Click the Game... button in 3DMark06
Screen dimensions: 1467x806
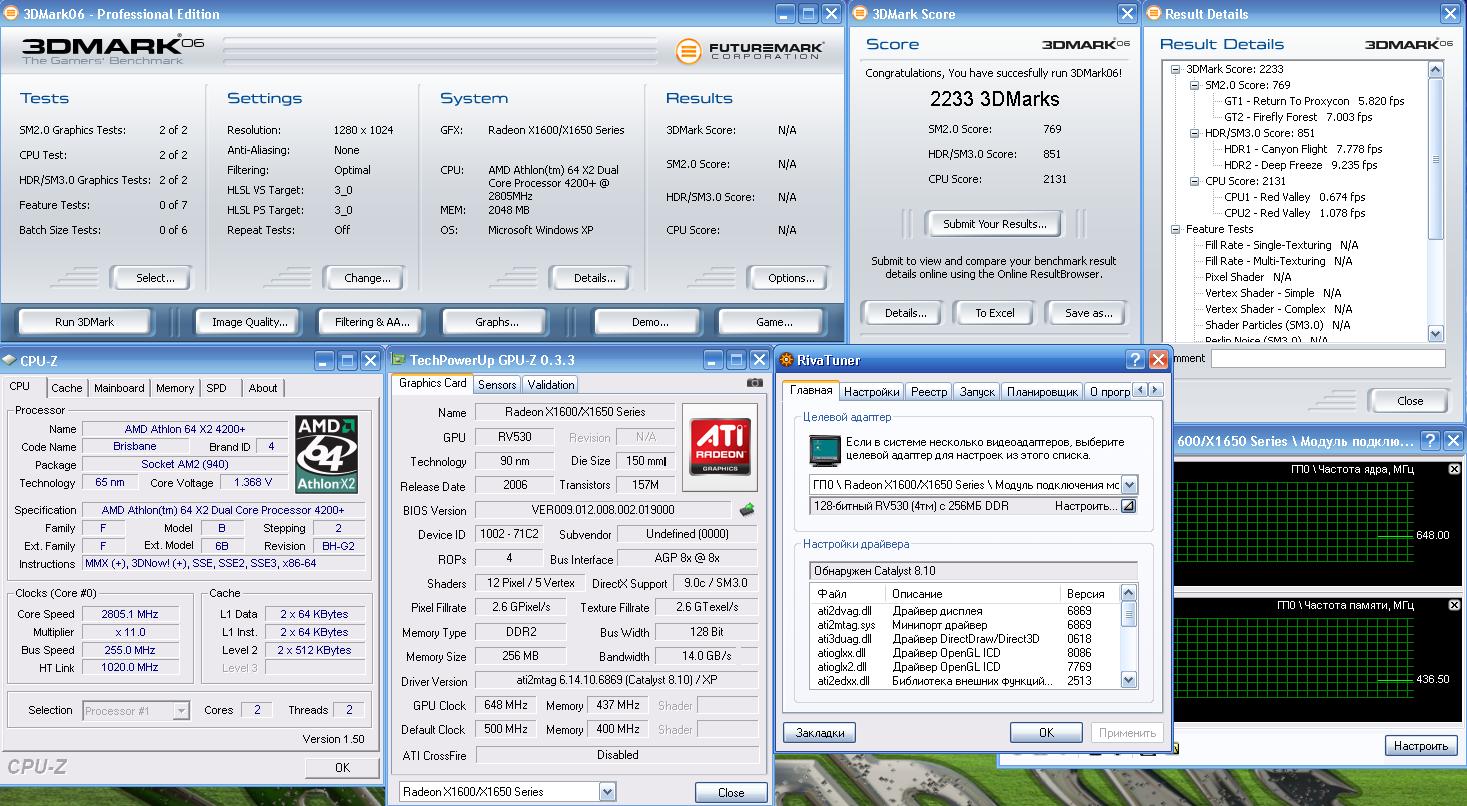pos(774,322)
